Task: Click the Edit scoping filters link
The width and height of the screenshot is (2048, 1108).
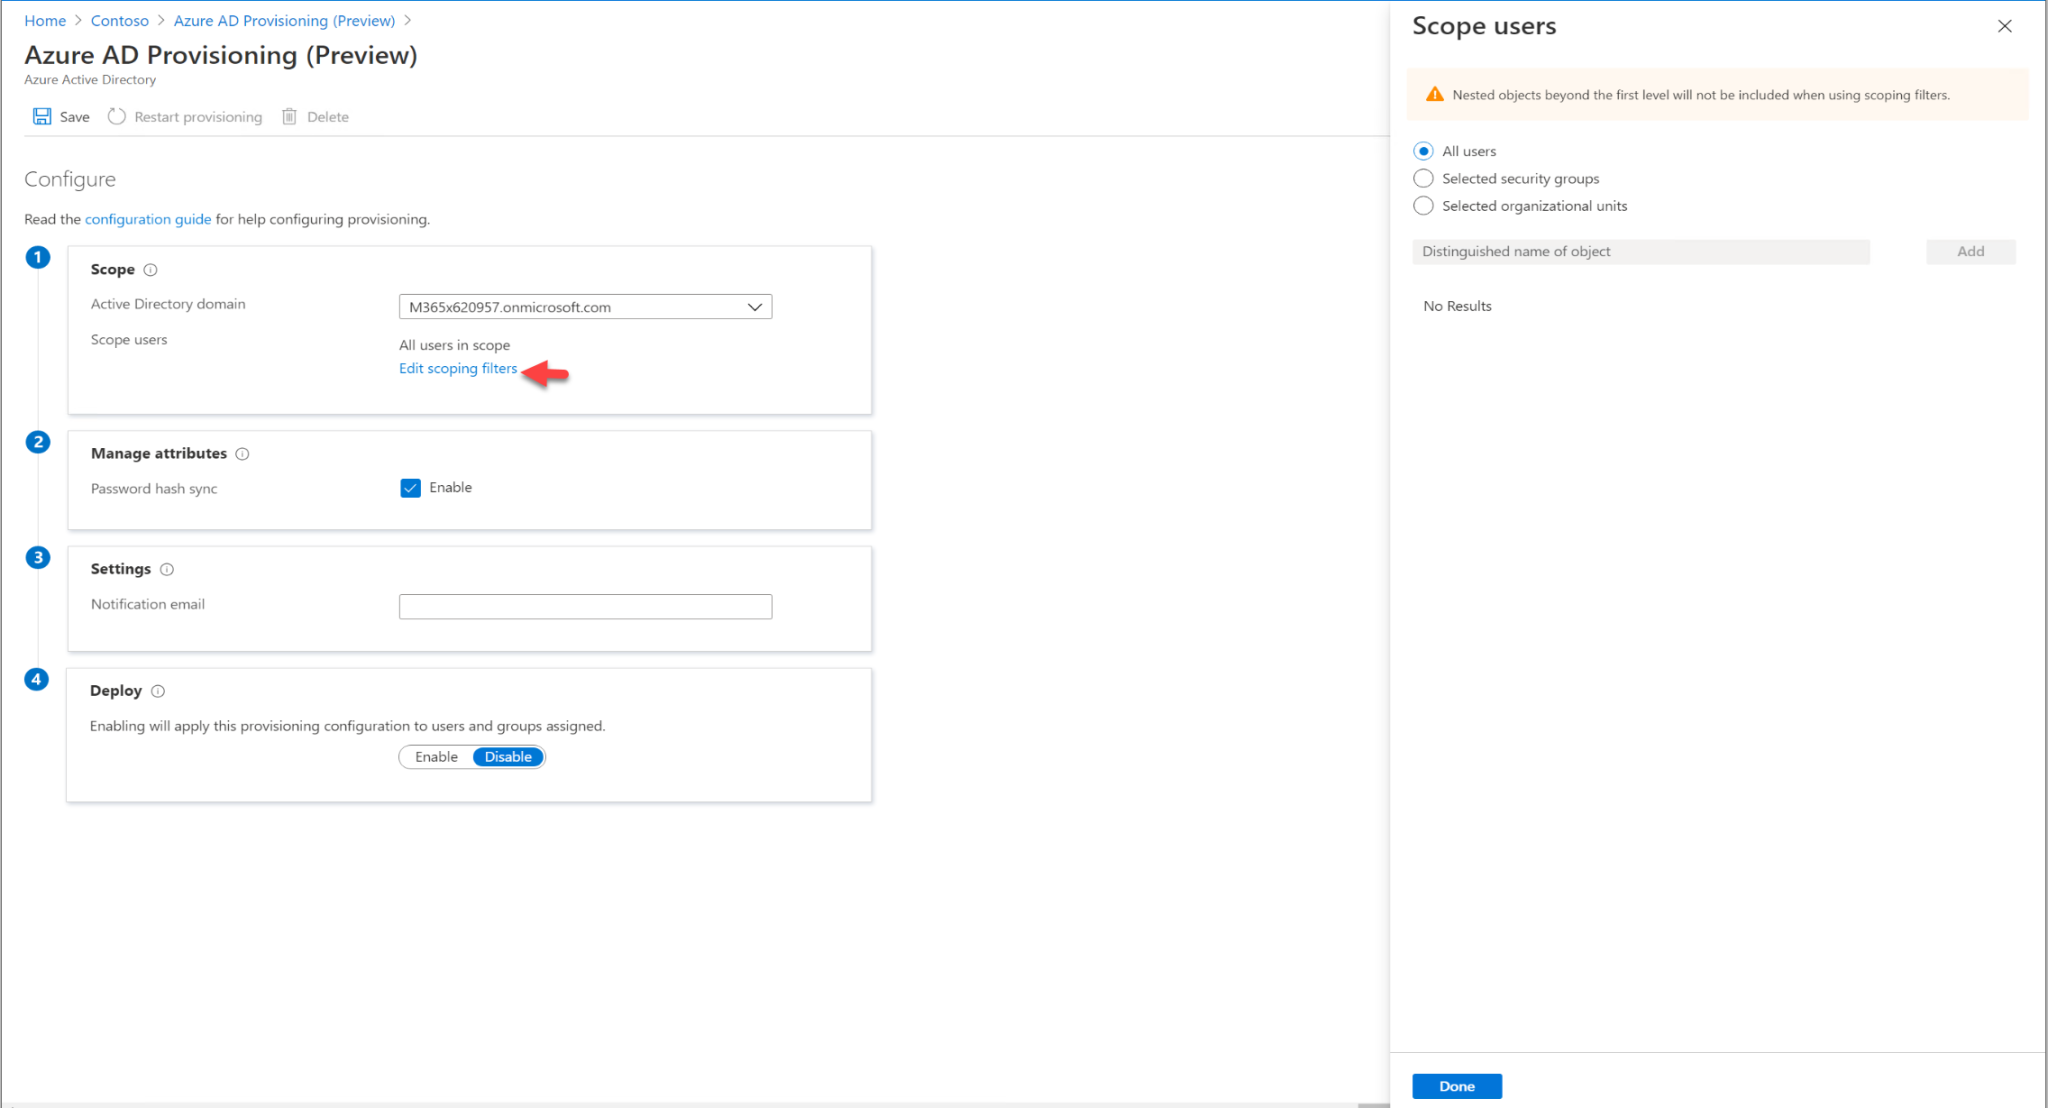Action: 457,368
